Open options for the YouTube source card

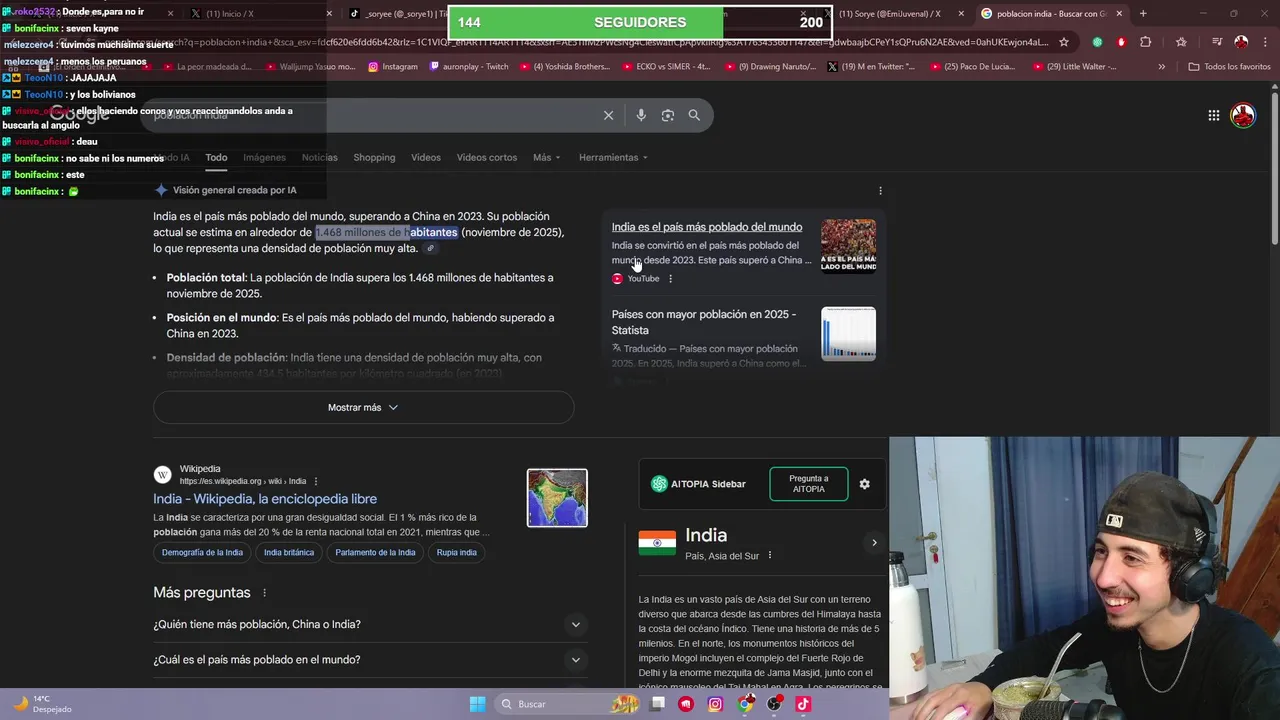670,279
